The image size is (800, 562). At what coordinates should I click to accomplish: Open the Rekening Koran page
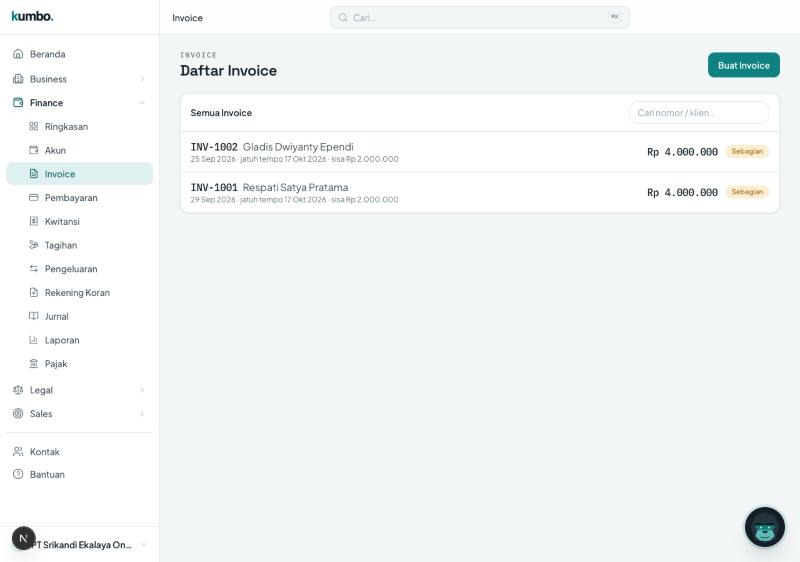click(x=80, y=292)
